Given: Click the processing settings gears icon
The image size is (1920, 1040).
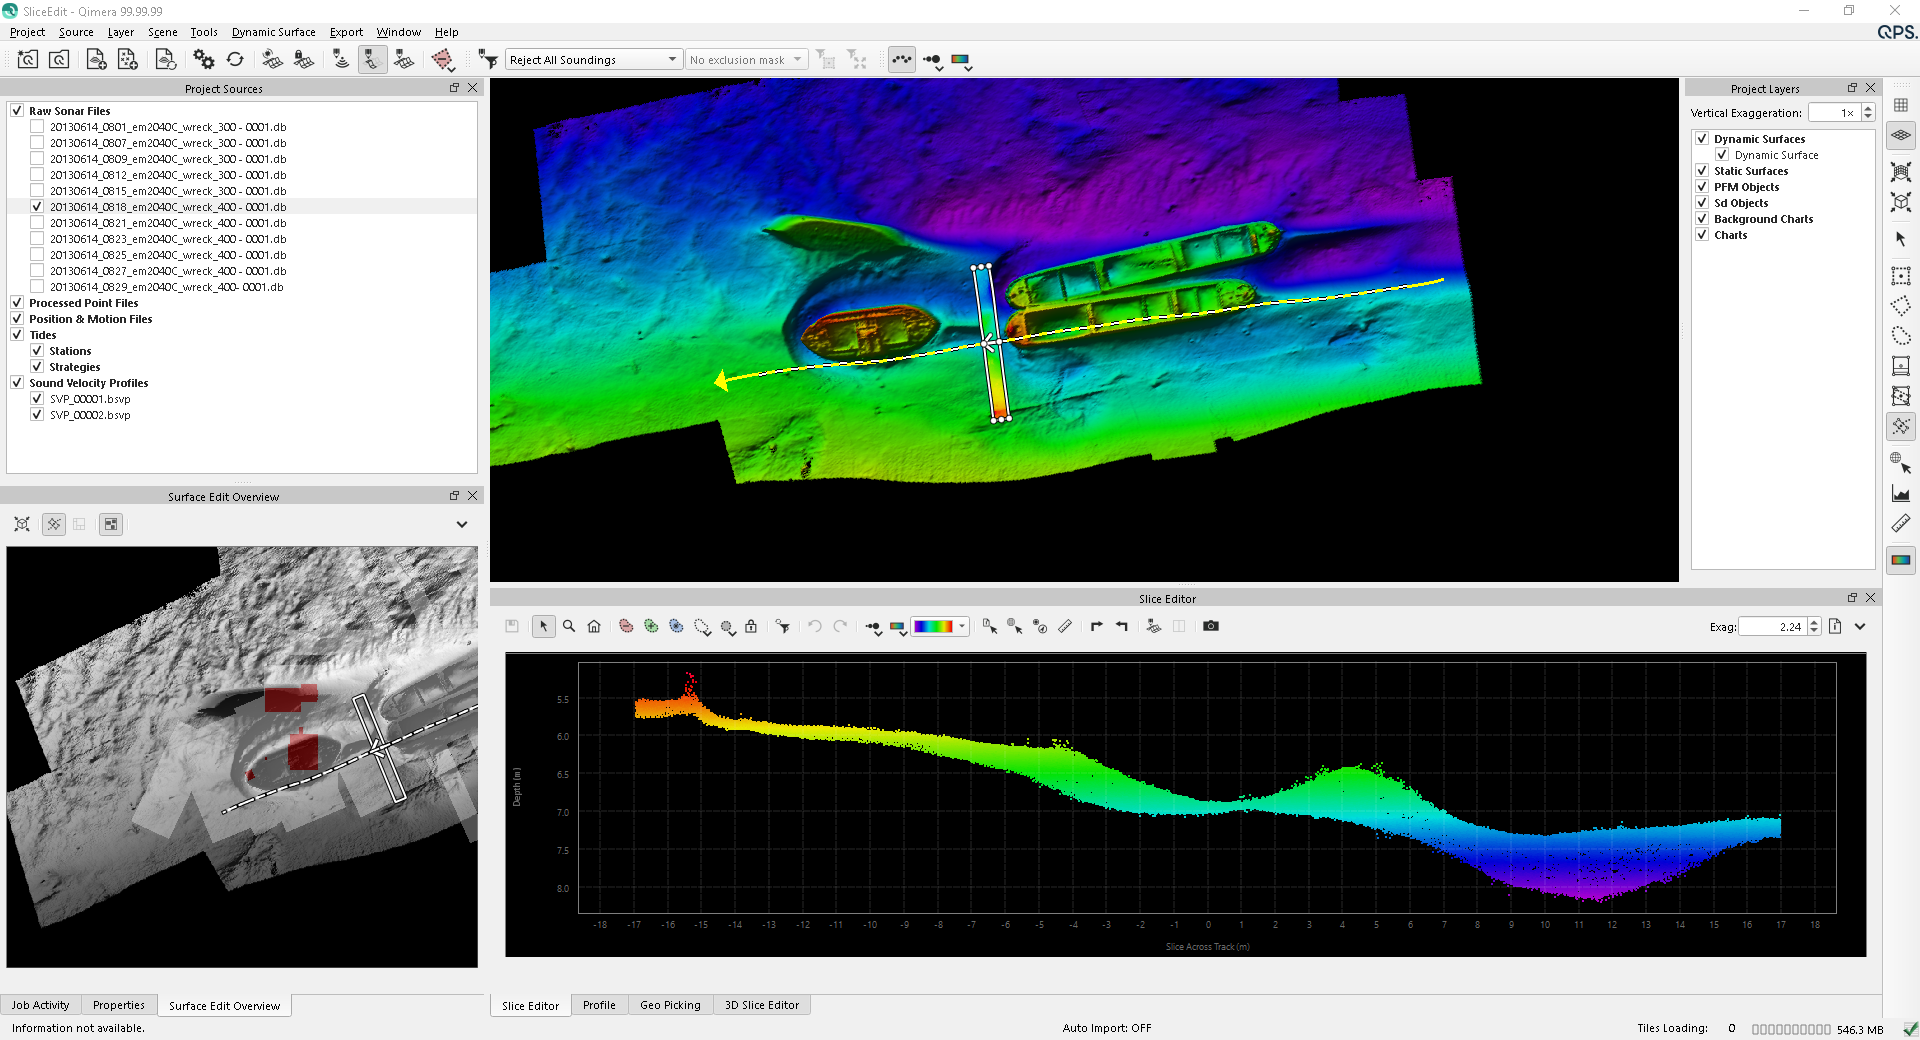Looking at the screenshot, I should (204, 60).
